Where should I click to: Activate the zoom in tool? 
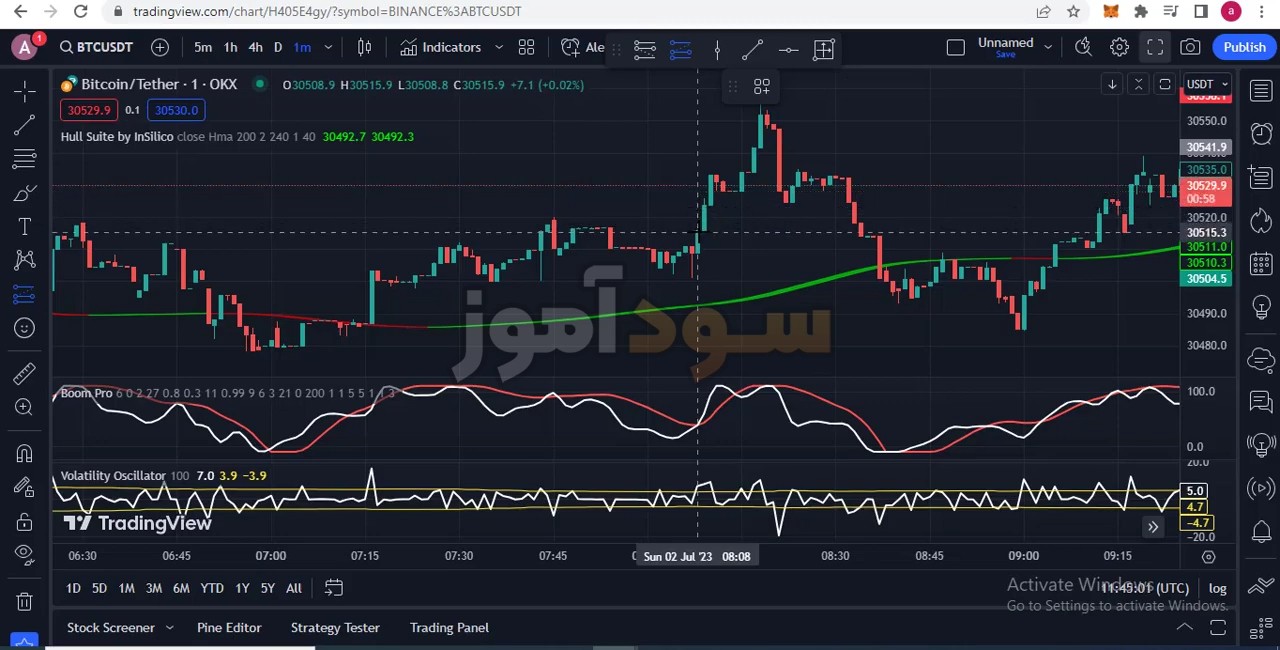pos(25,407)
